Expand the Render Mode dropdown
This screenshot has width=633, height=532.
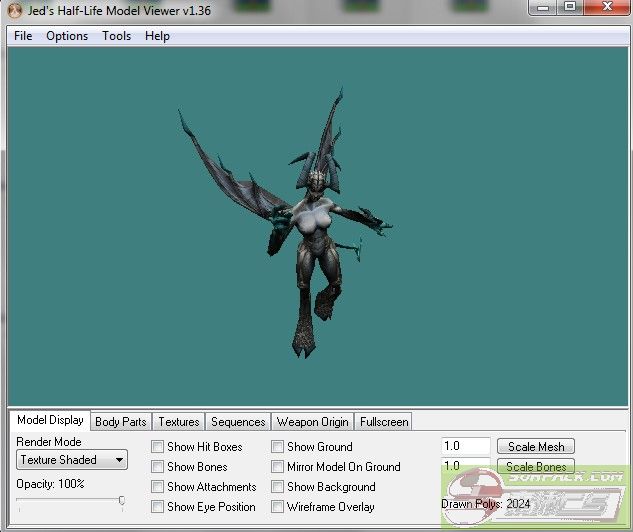click(72, 460)
